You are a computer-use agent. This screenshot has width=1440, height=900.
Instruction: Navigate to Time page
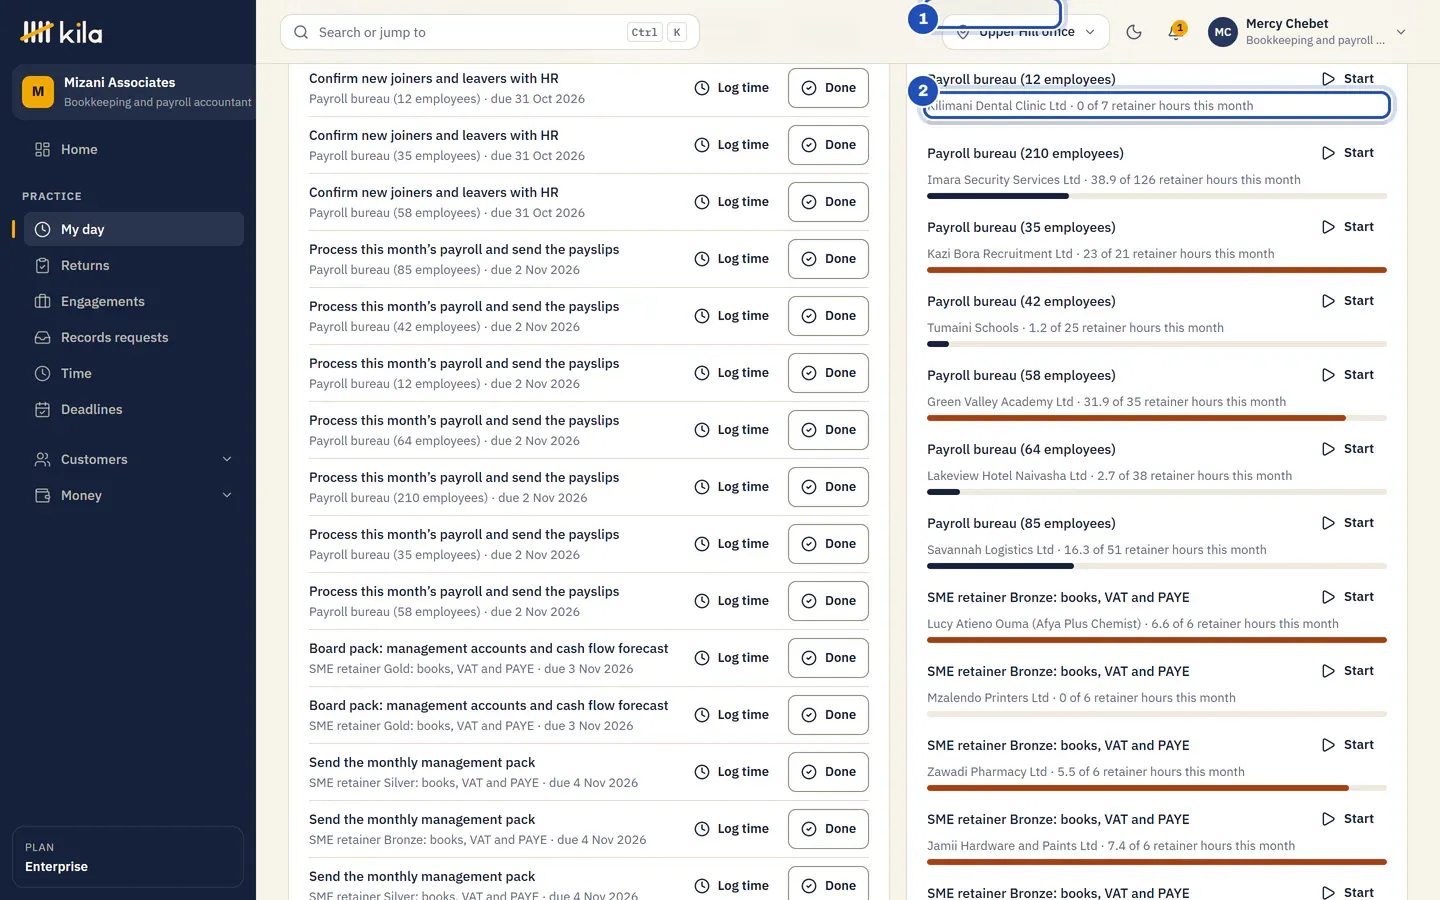(133, 373)
